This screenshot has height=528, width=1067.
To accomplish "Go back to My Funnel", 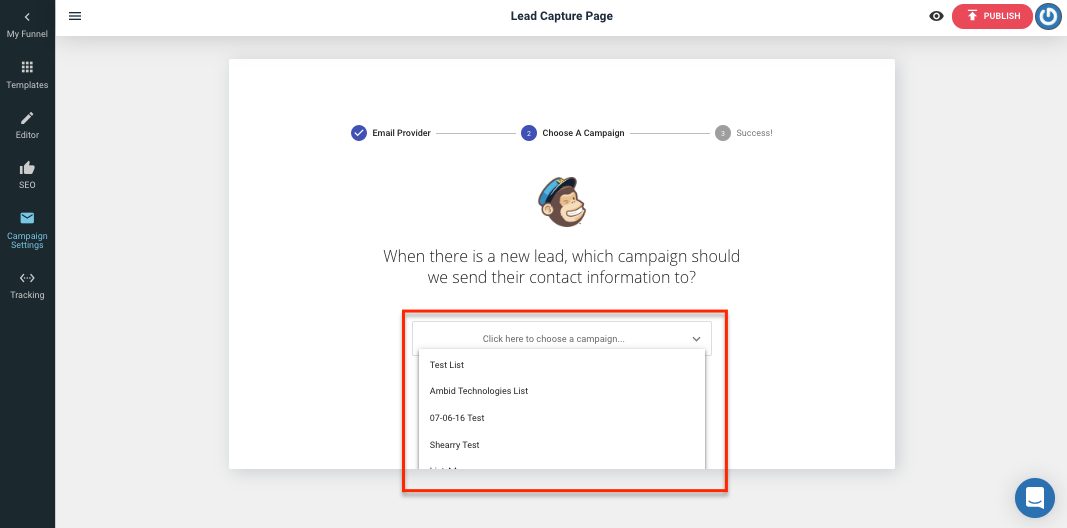I will (27, 25).
